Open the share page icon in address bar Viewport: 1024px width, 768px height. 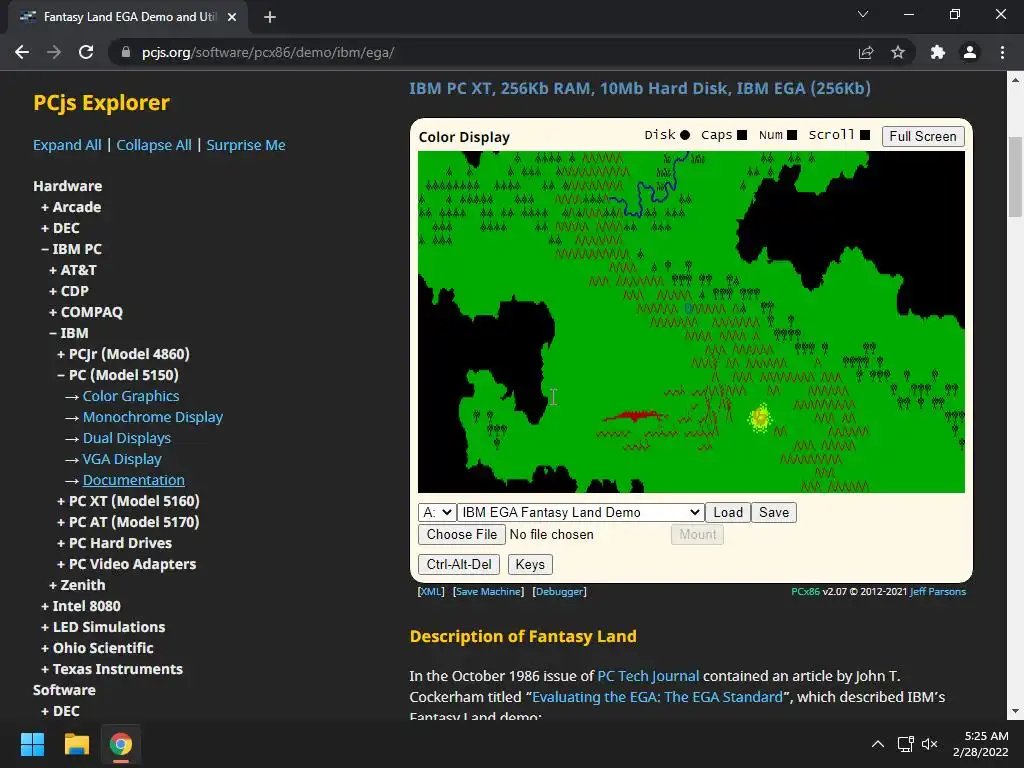[866, 52]
